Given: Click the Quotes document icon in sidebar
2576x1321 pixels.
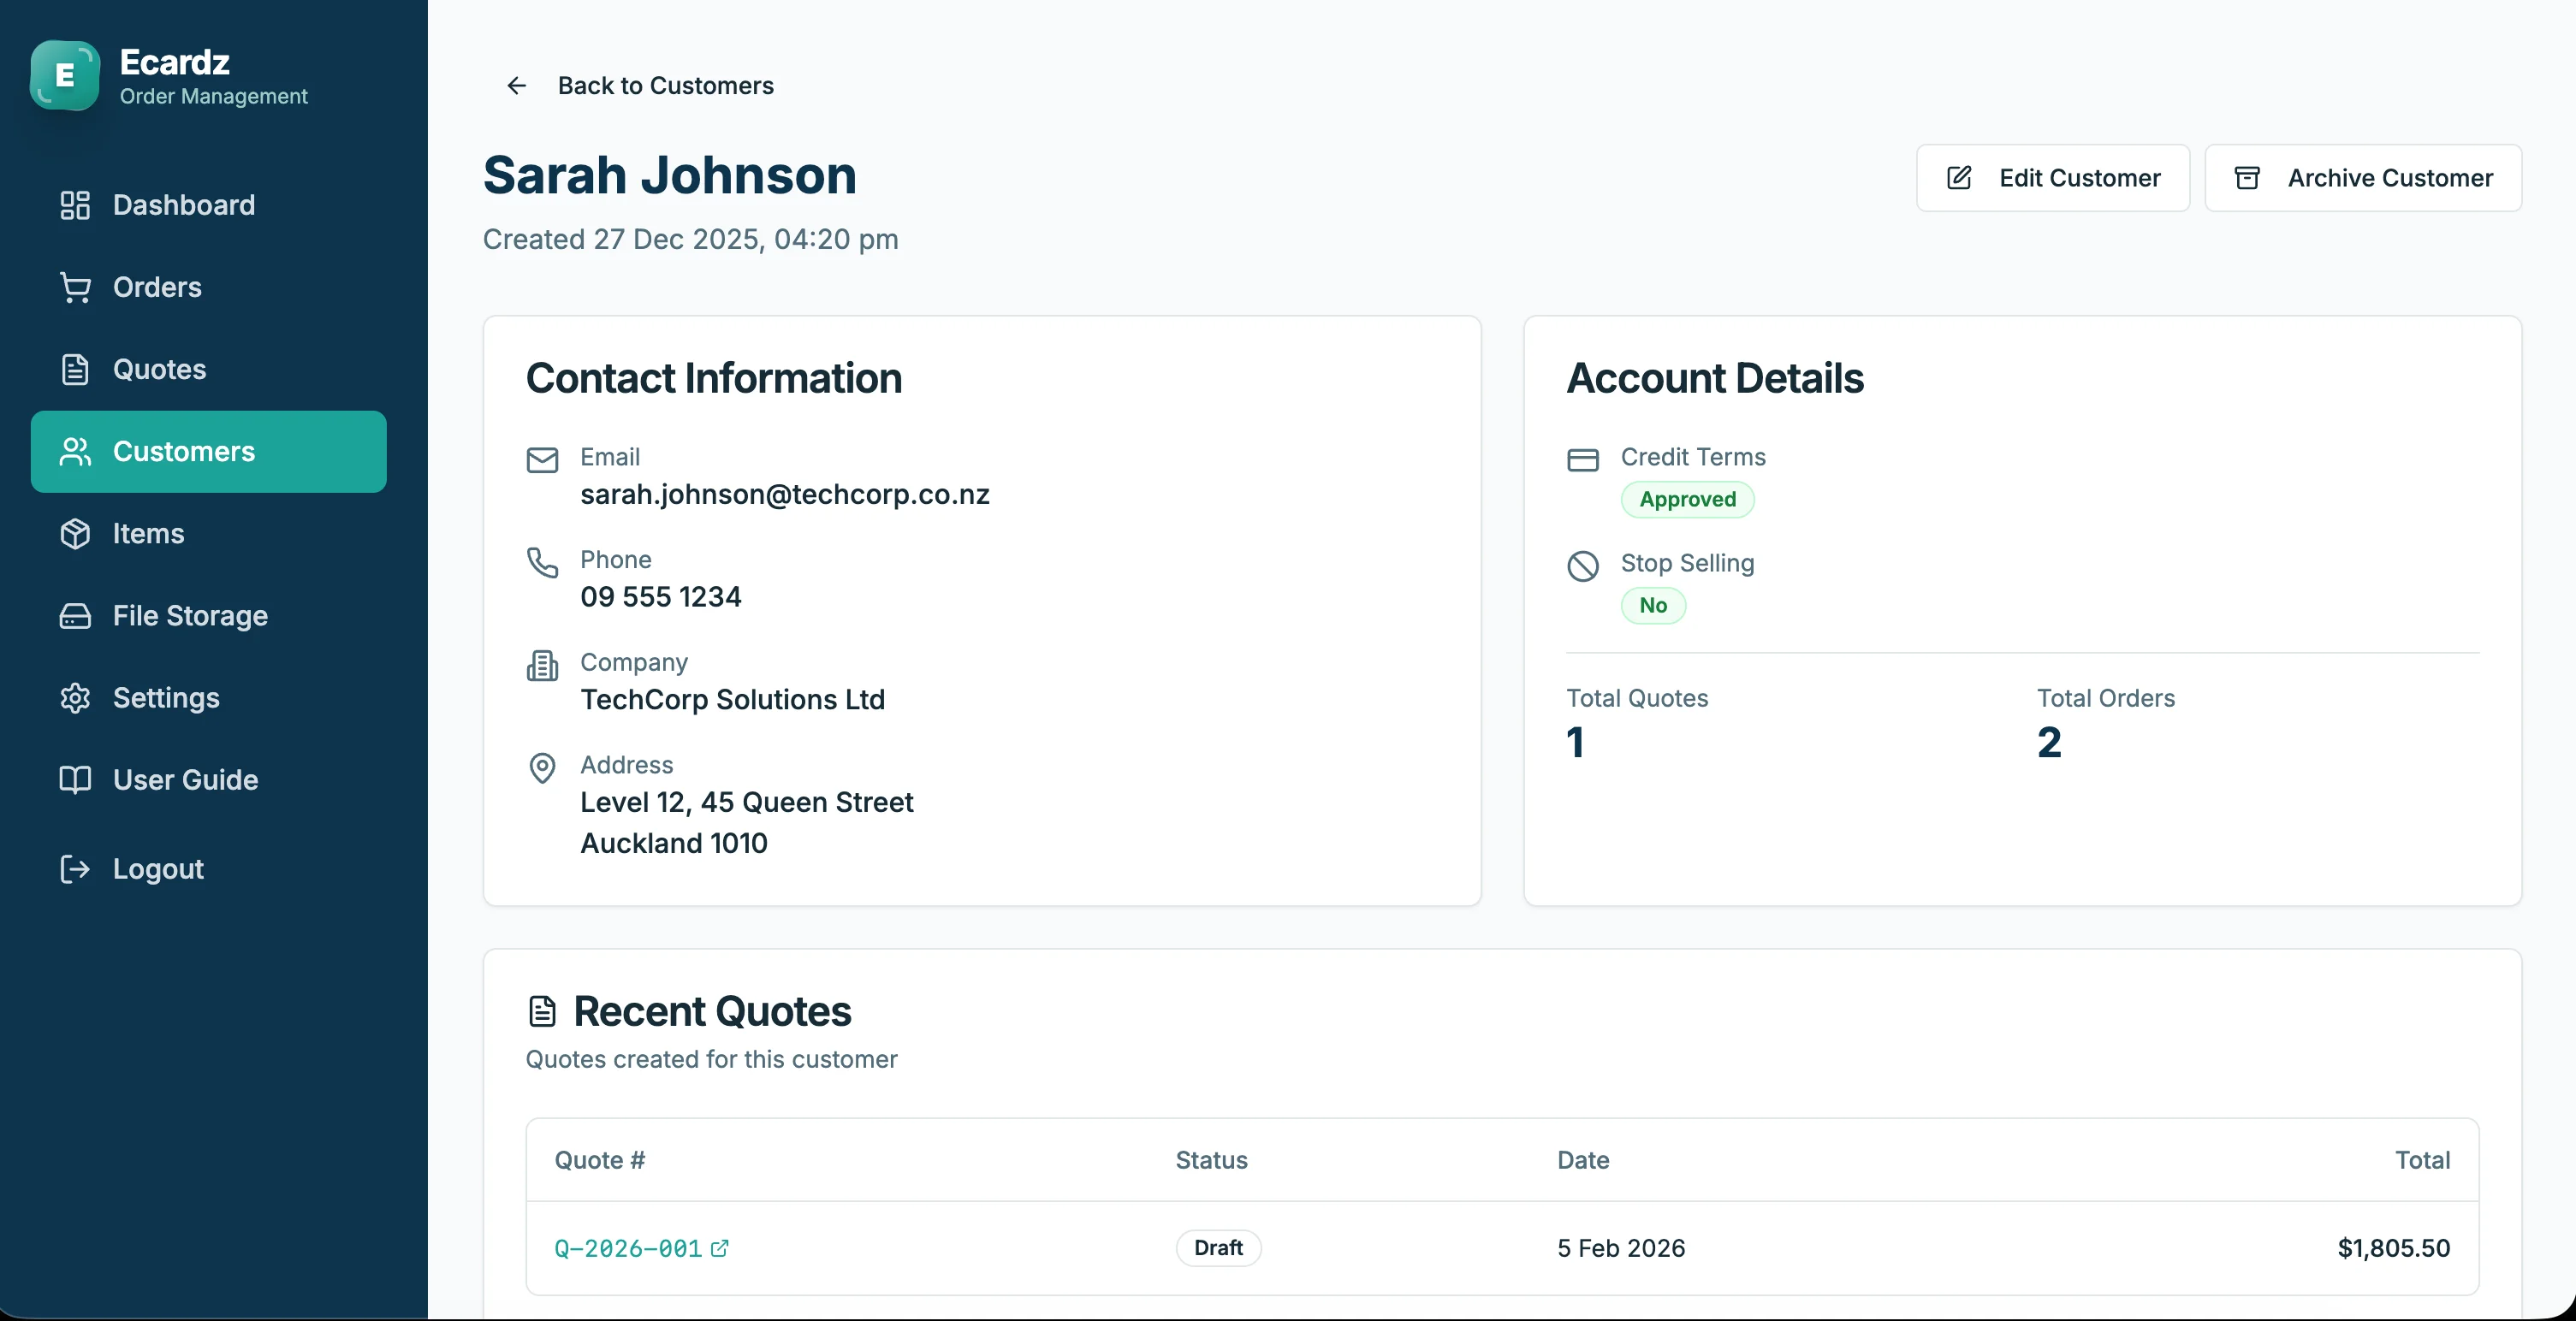Looking at the screenshot, I should pyautogui.click(x=75, y=369).
